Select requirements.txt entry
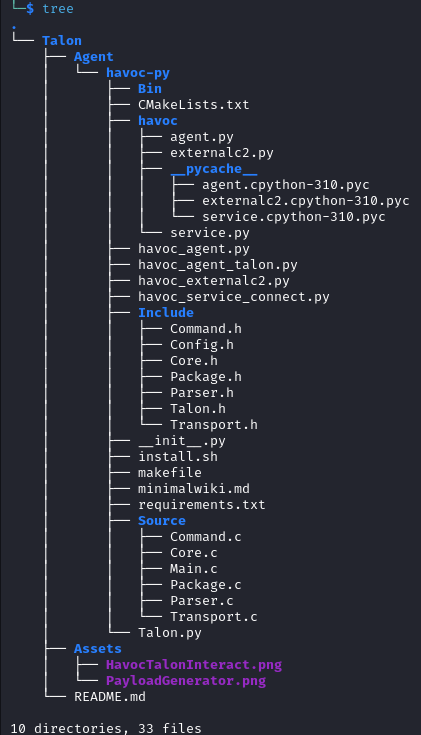The height and width of the screenshot is (735, 421). click(202, 505)
